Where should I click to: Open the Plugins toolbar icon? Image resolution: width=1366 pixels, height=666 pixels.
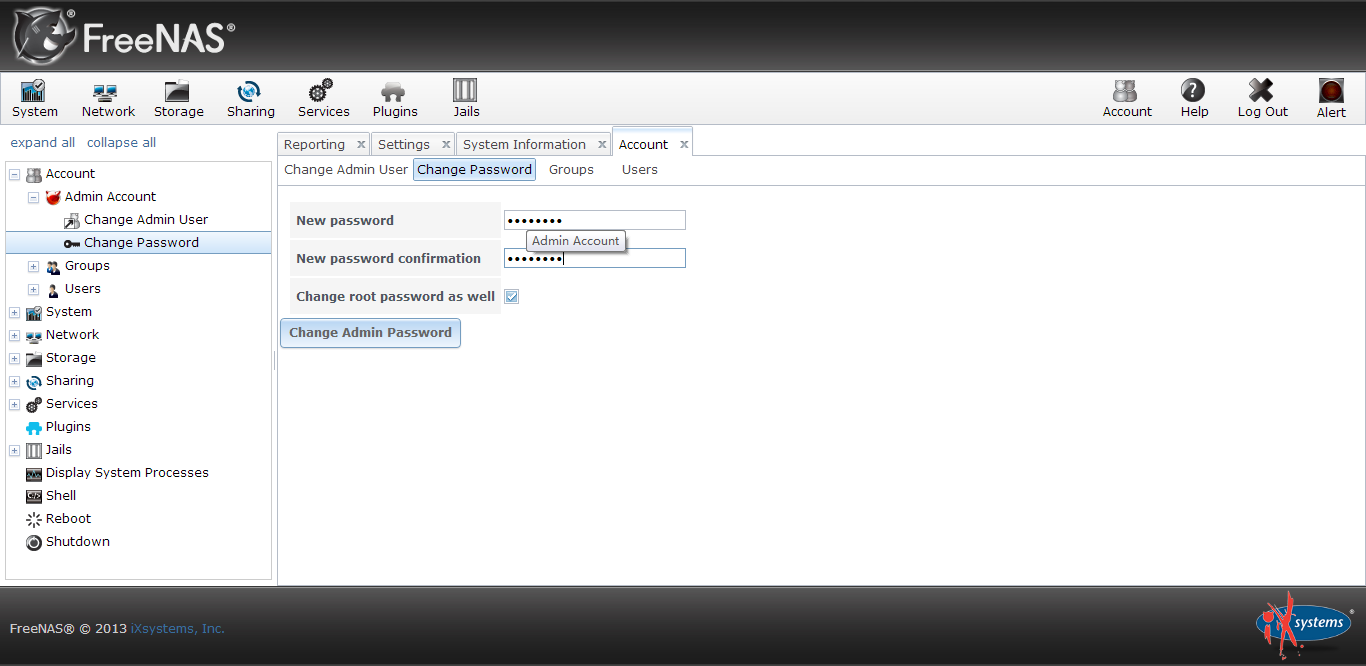(395, 99)
